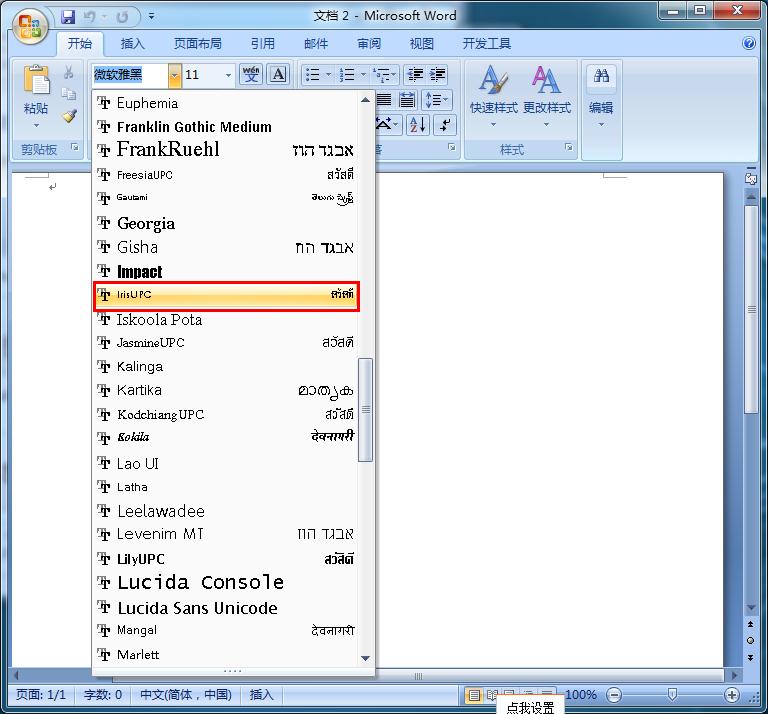
Task: Open Change Styles menu
Action: click(547, 95)
